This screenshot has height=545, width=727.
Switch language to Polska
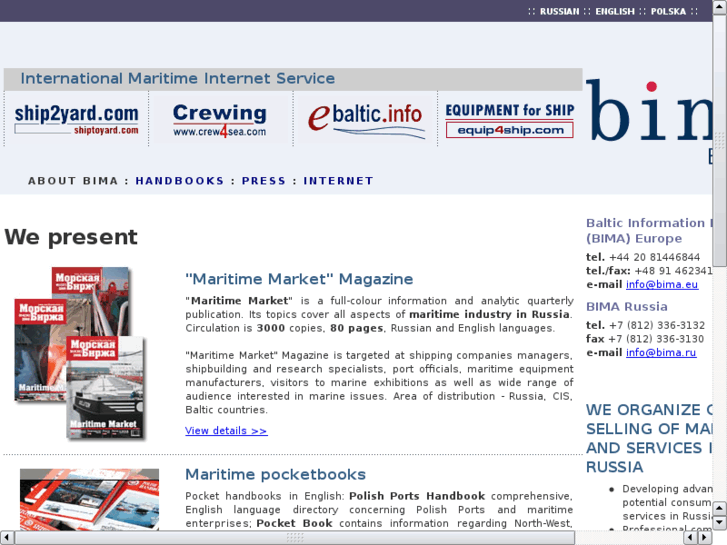[x=668, y=12]
